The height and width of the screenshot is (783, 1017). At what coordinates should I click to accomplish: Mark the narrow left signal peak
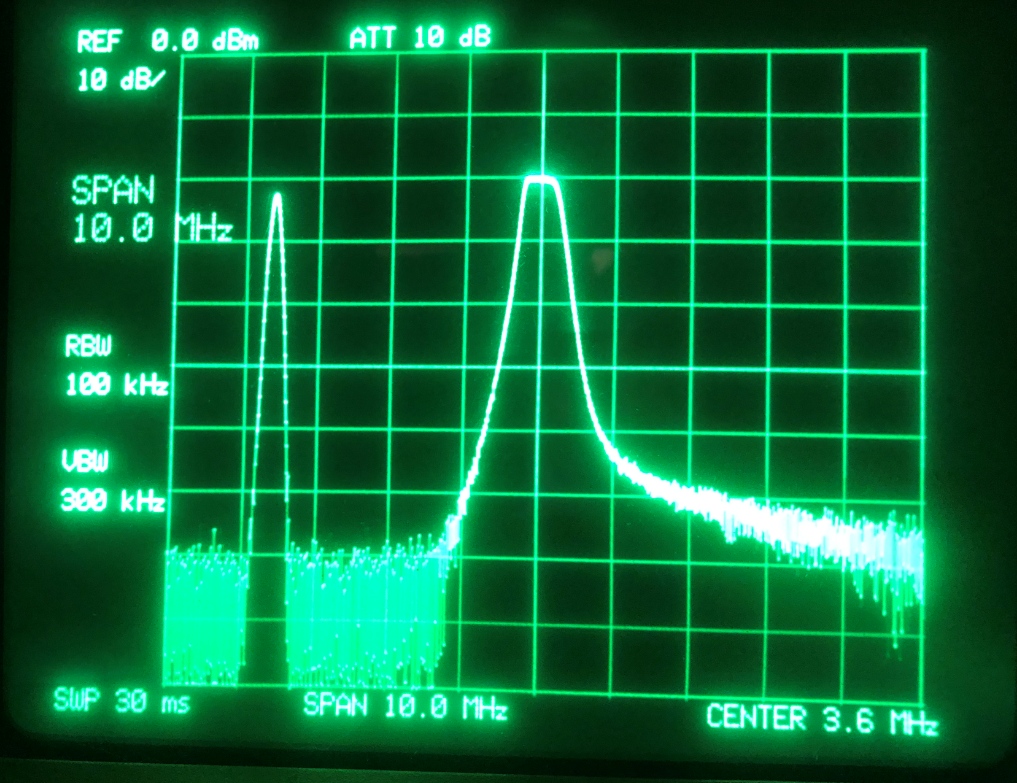tap(278, 196)
